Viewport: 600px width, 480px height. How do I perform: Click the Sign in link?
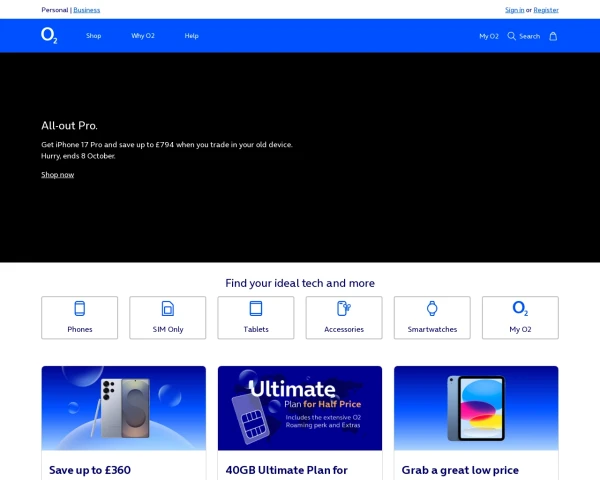point(514,10)
